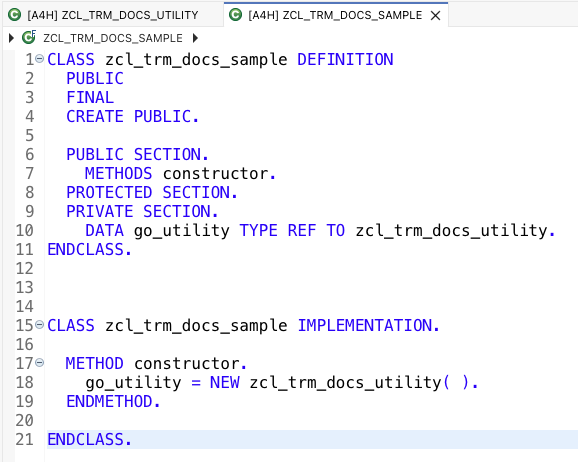The image size is (578, 462).
Task: Close the ZCL_TRM_DOCS_SAMPLE tab
Action: tap(436, 15)
